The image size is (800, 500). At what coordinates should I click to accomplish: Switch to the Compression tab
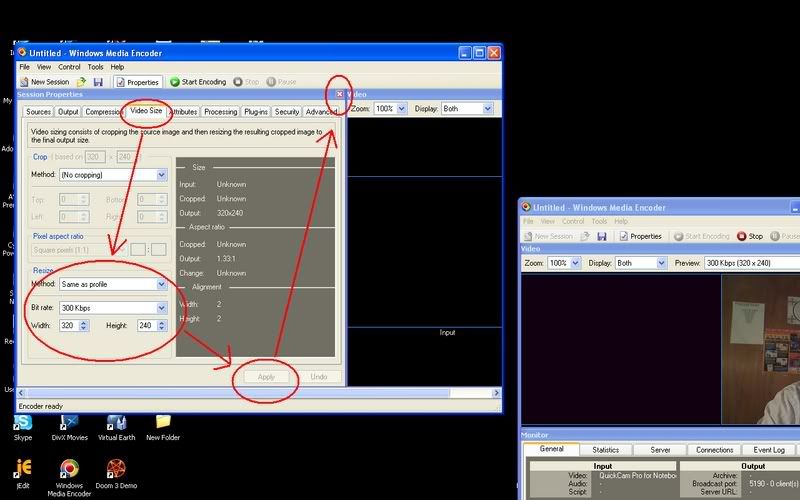[x=103, y=112]
